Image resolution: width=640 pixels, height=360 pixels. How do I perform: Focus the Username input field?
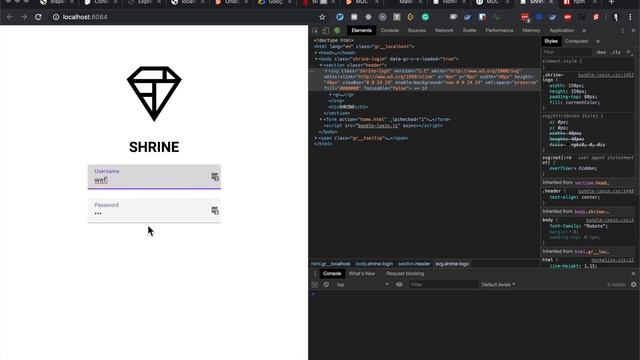tap(154, 177)
